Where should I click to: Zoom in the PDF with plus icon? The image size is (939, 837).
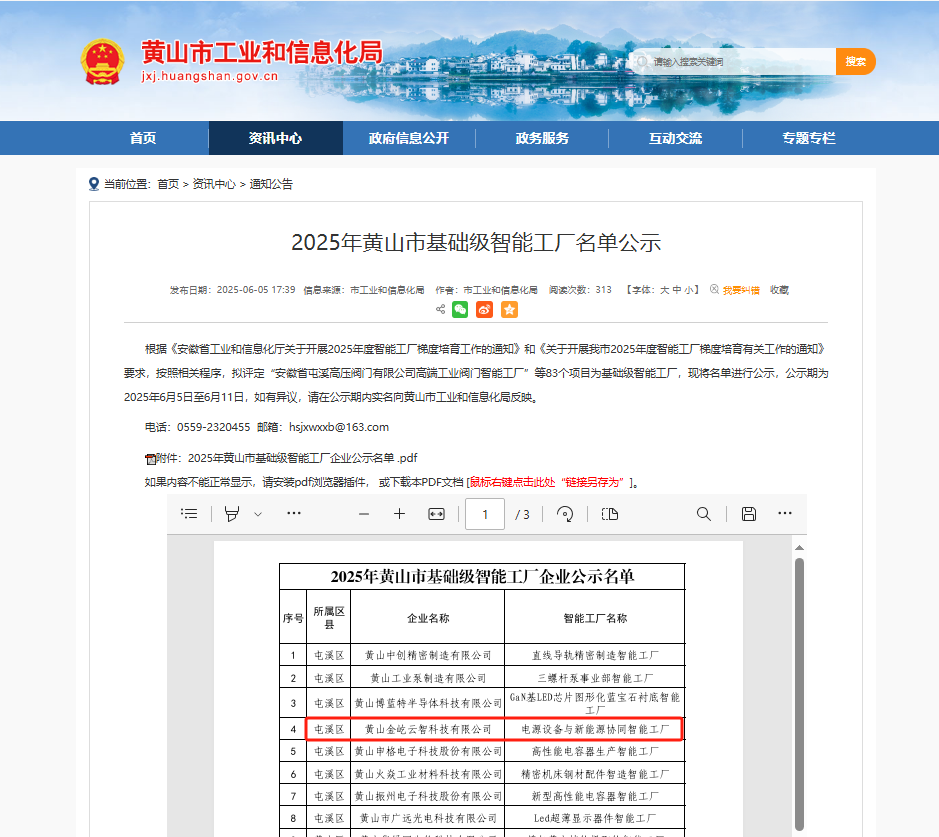[x=399, y=514]
